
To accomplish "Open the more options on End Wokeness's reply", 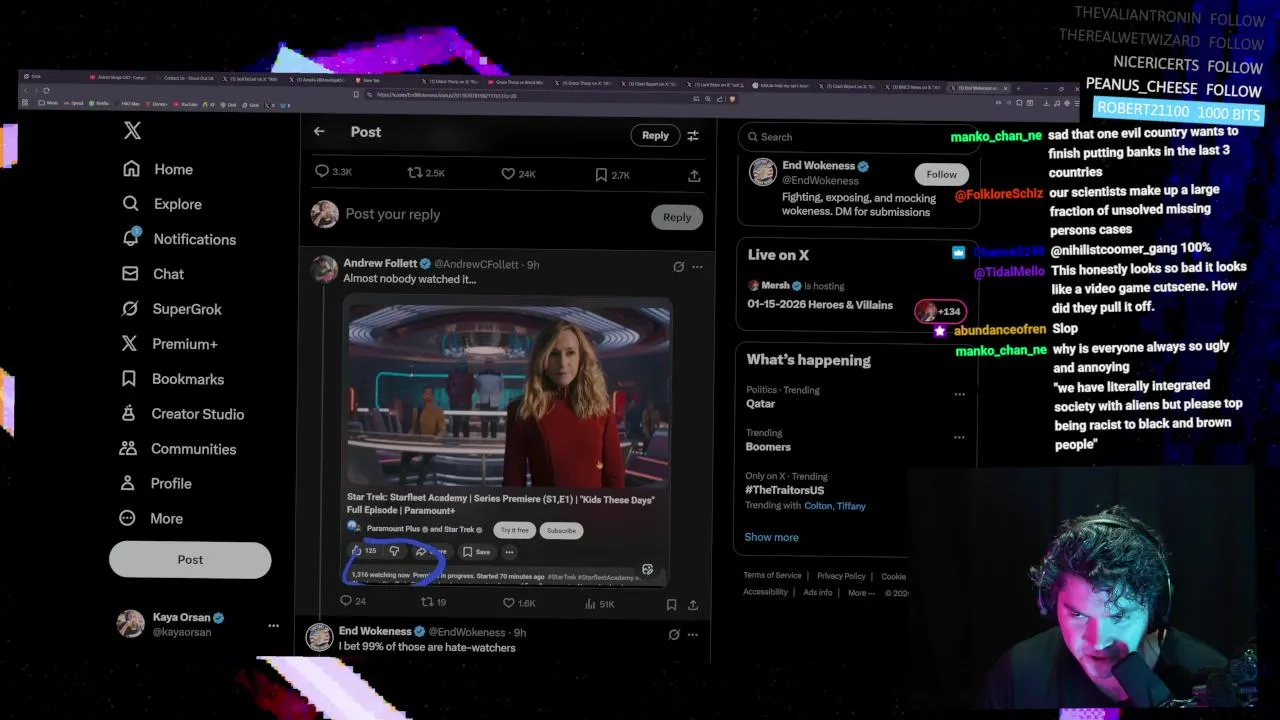I will [692, 634].
